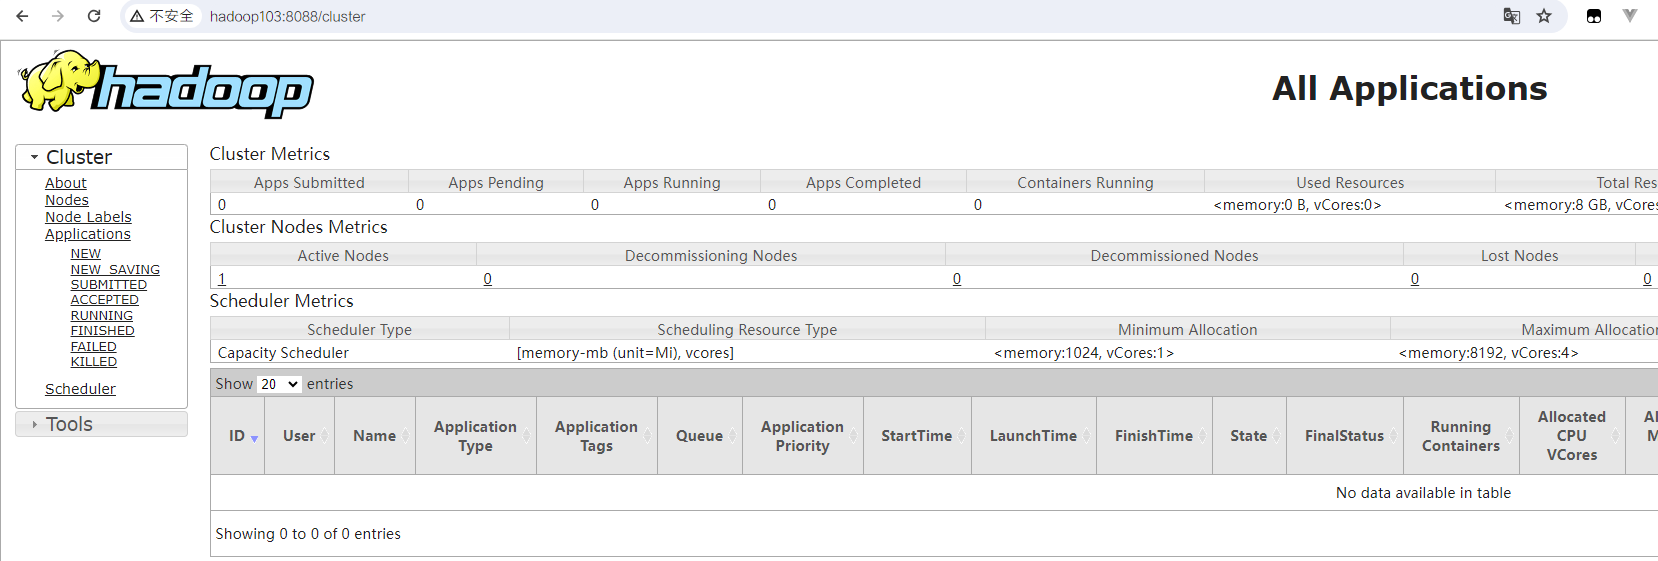Open the About cluster link
Screen dimensions: 1658x561
[x=66, y=183]
